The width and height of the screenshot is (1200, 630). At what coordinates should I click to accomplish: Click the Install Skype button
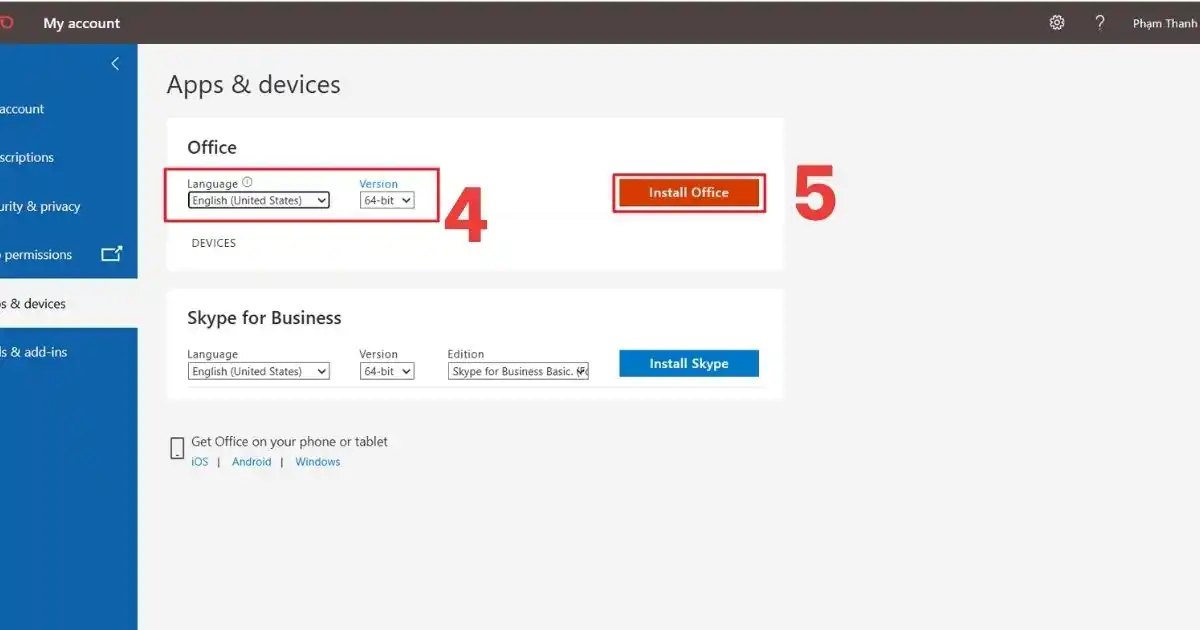689,363
